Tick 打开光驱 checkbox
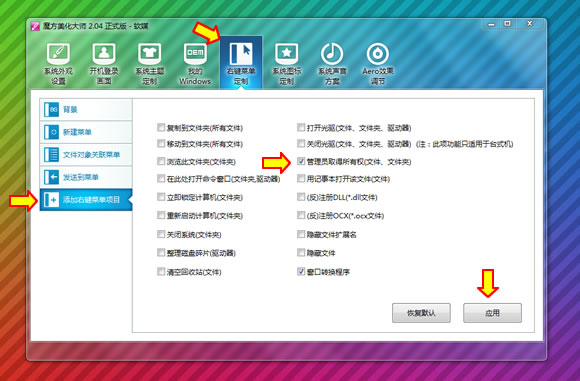The height and width of the screenshot is (381, 580). (x=301, y=128)
